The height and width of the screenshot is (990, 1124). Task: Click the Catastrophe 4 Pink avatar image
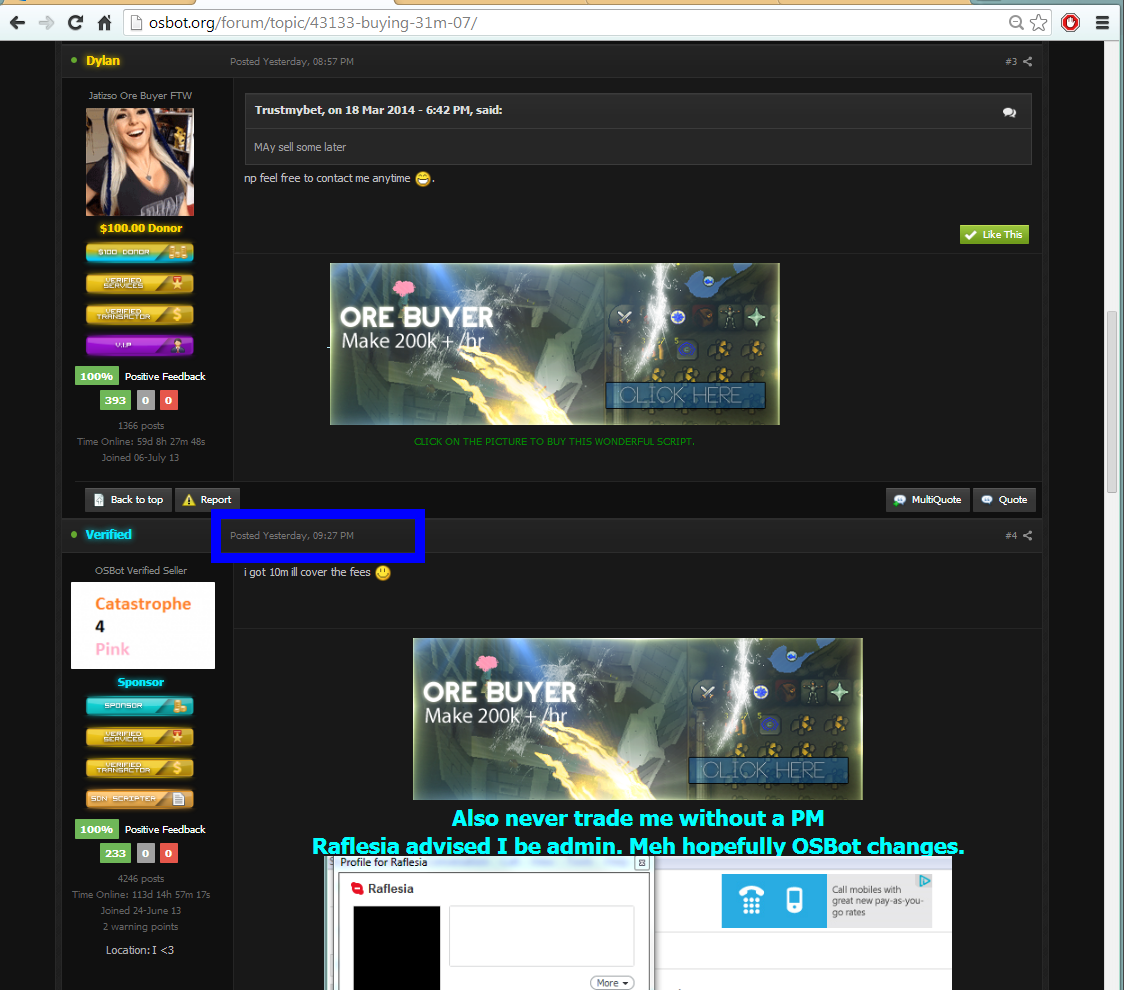click(143, 625)
